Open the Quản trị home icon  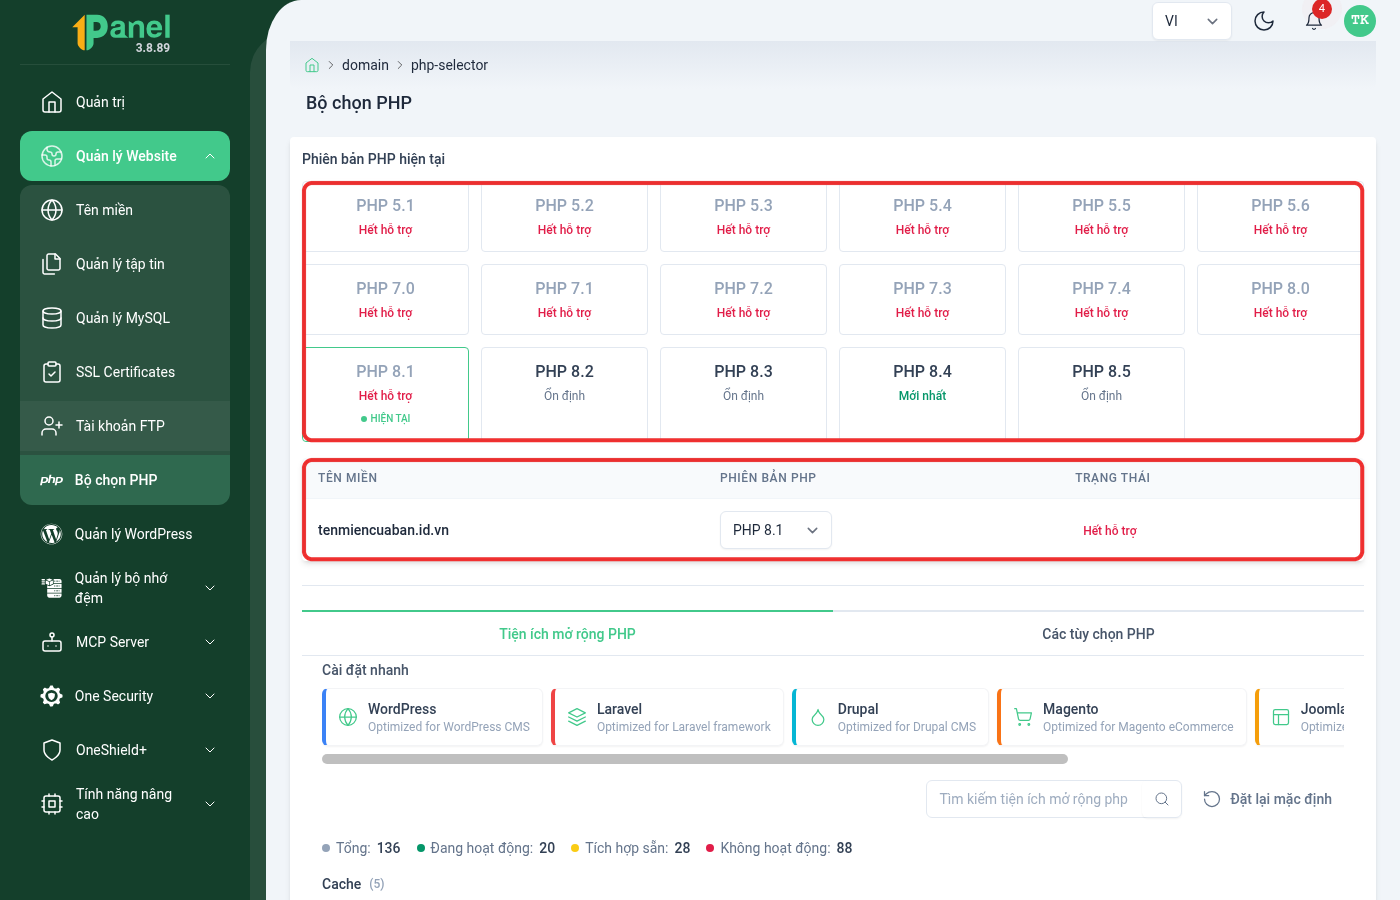pos(52,102)
